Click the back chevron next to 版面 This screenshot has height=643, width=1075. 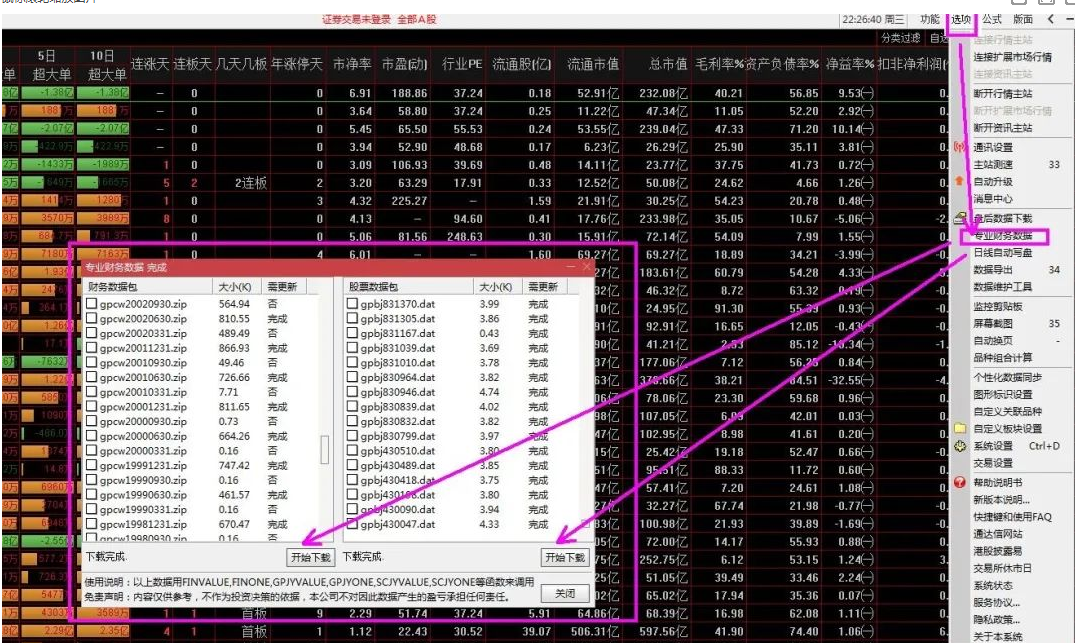tap(1050, 19)
